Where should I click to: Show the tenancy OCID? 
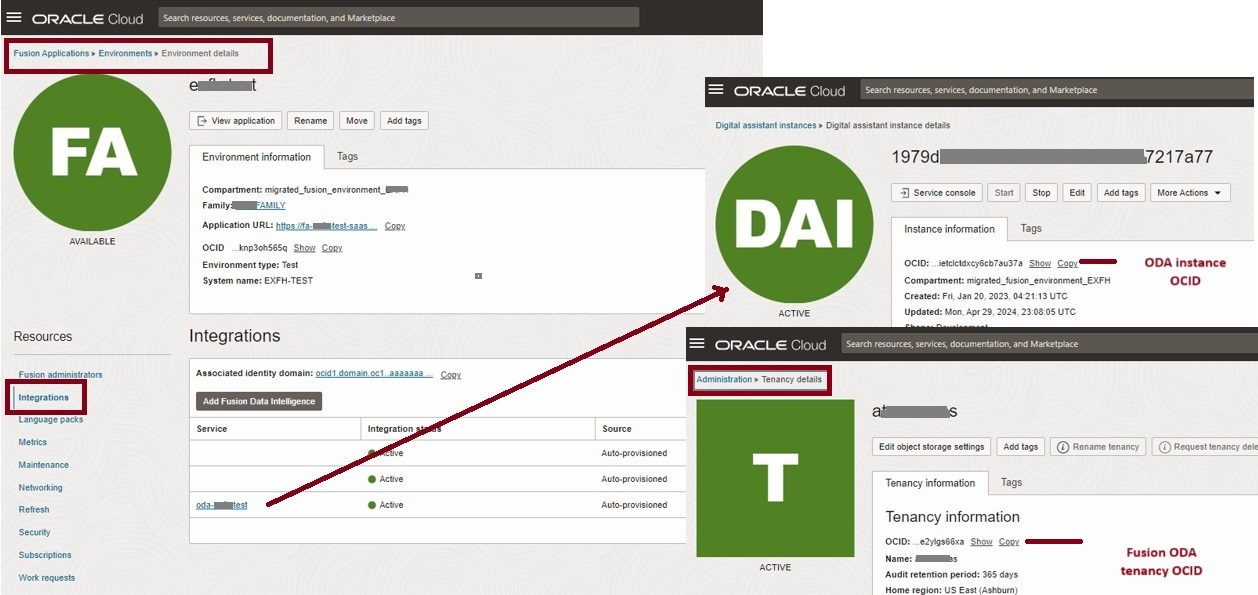(x=981, y=541)
